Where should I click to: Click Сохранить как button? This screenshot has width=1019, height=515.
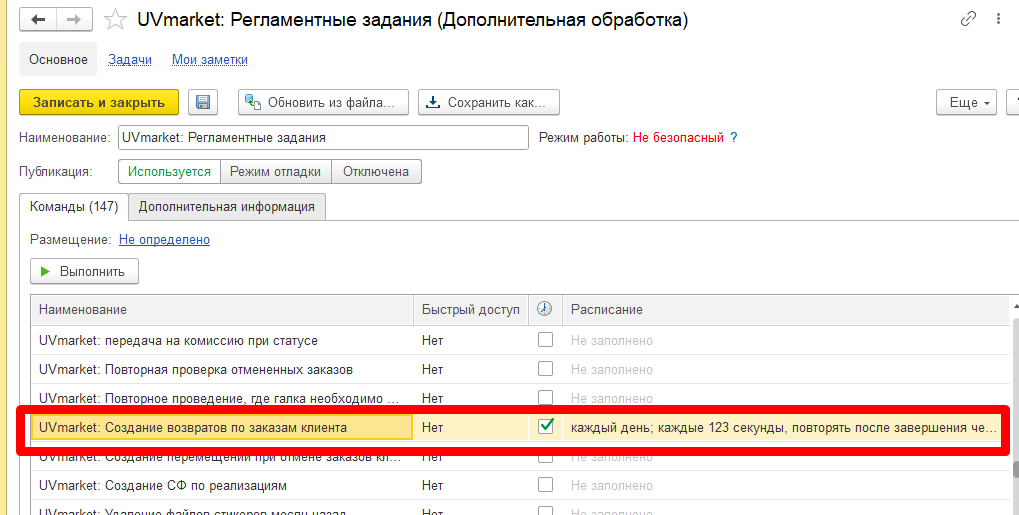(489, 102)
